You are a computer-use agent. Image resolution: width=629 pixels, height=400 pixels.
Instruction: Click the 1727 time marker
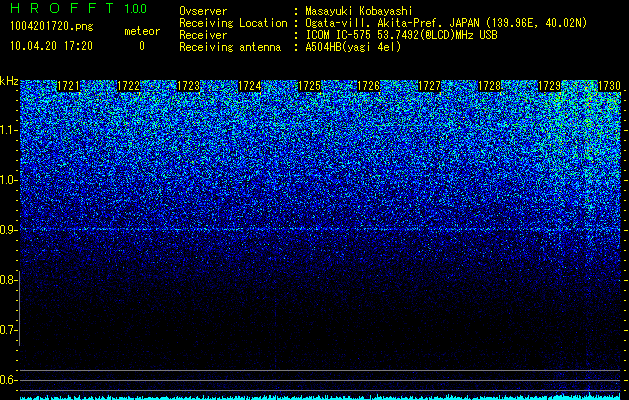[429, 86]
